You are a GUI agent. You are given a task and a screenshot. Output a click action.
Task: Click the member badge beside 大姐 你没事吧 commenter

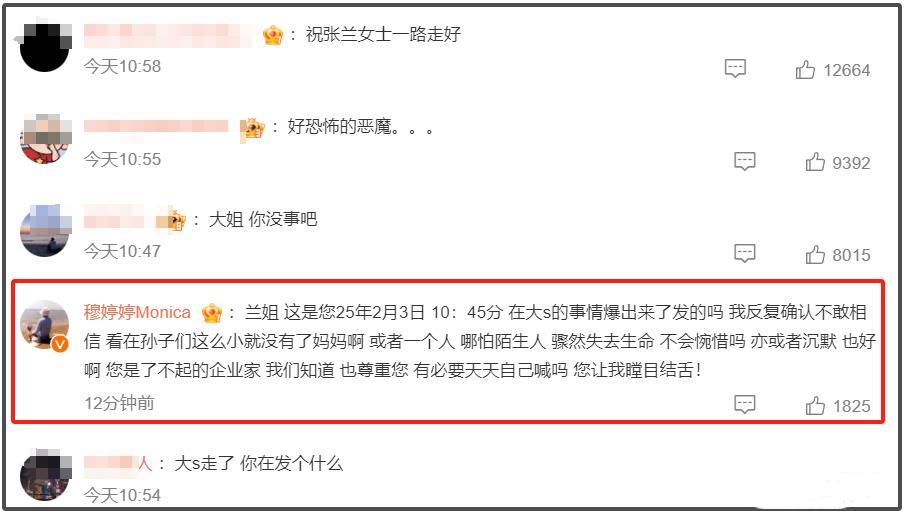coord(176,220)
